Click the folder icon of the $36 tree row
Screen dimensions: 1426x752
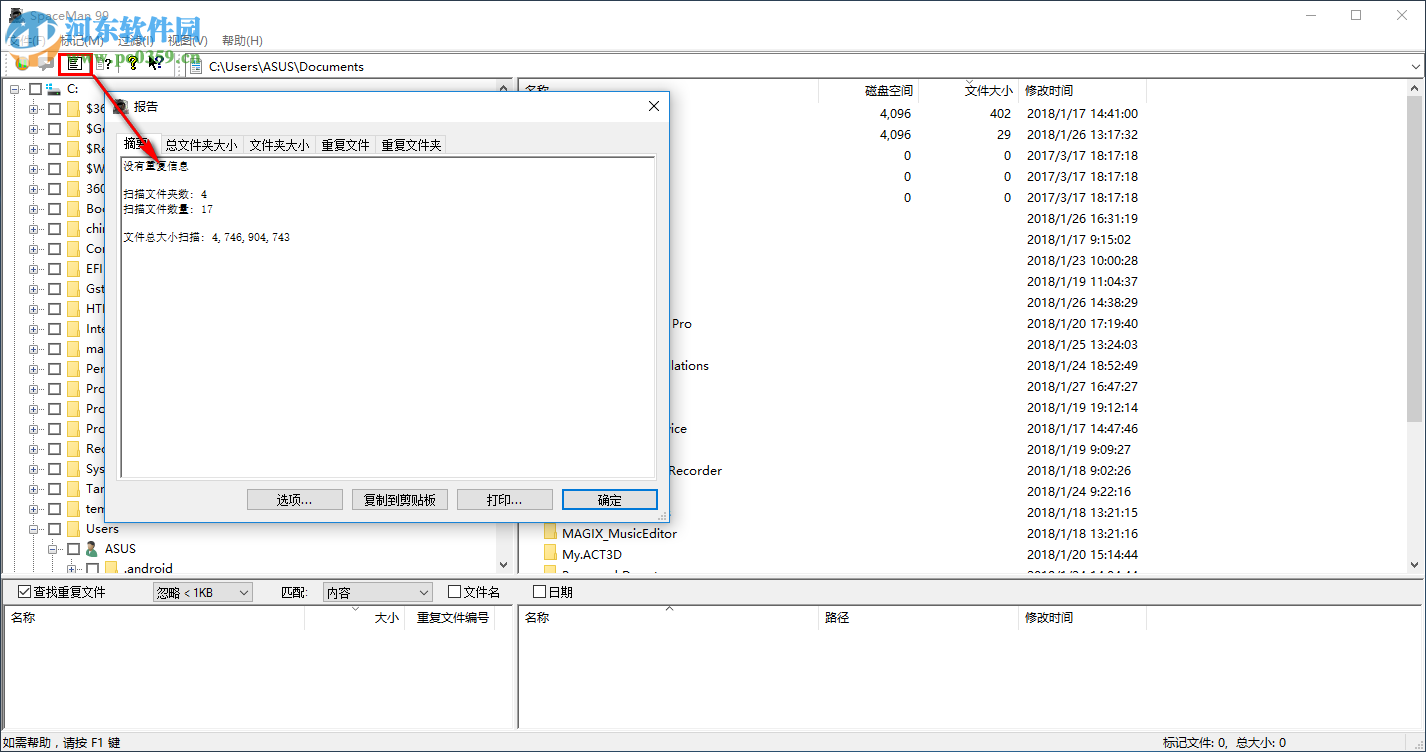pyautogui.click(x=73, y=109)
